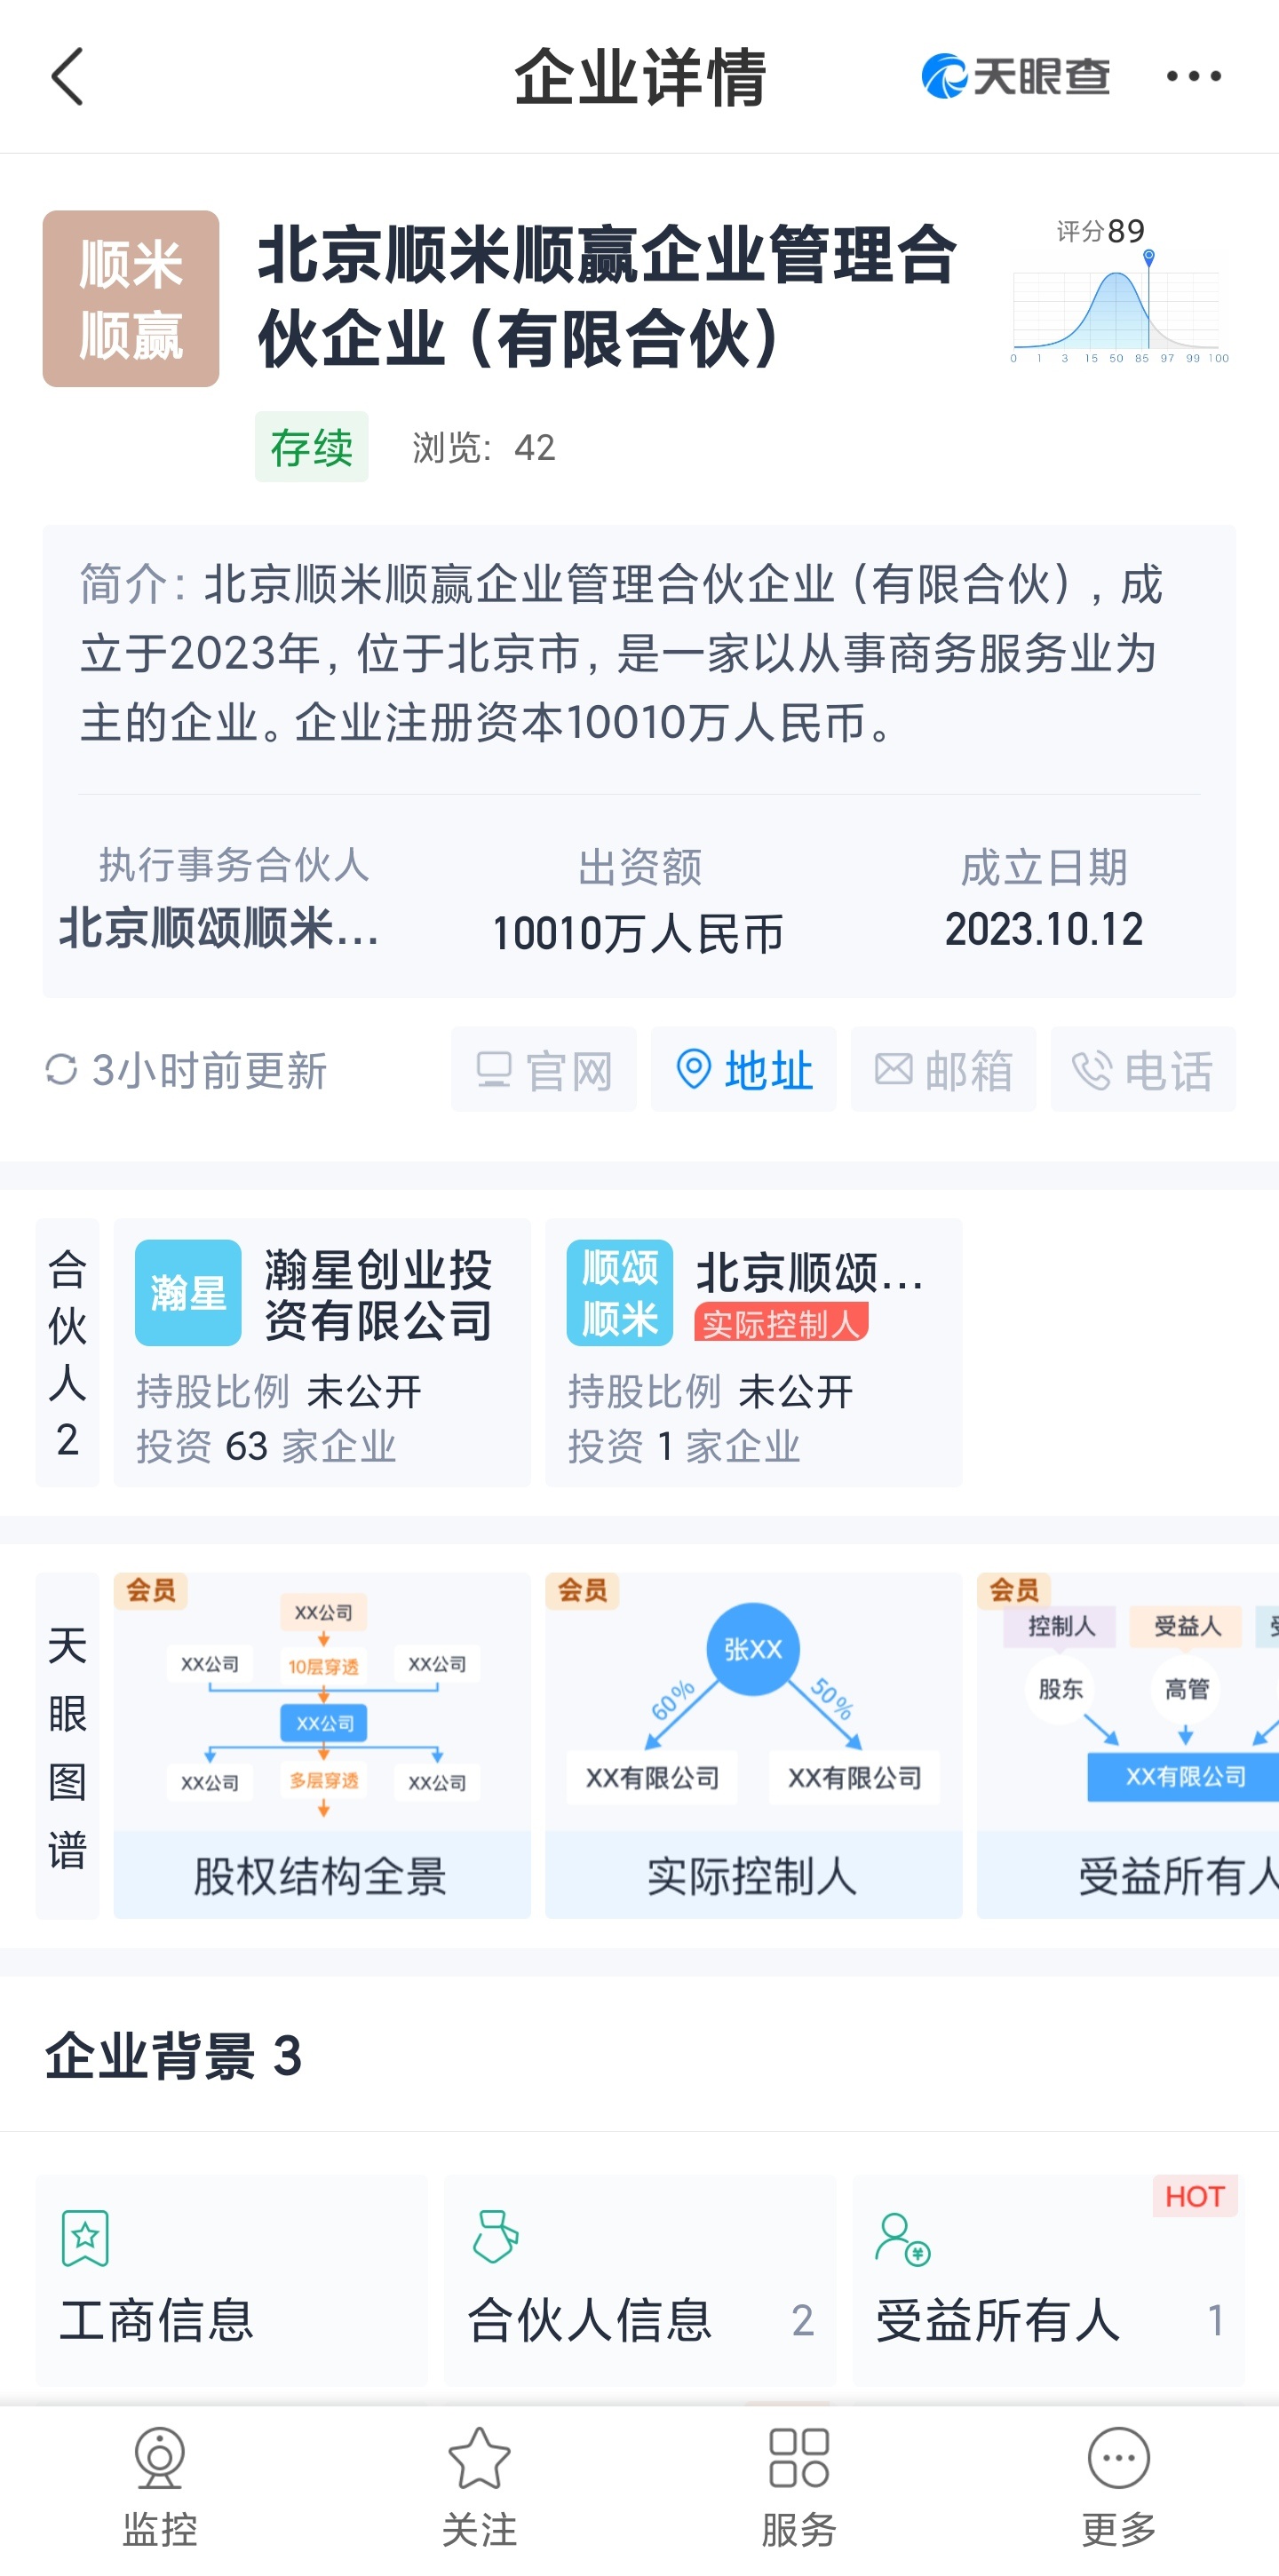1279x2576 pixels.
Task: Open the 监控 monitor tab
Action: pyautogui.click(x=160, y=2488)
